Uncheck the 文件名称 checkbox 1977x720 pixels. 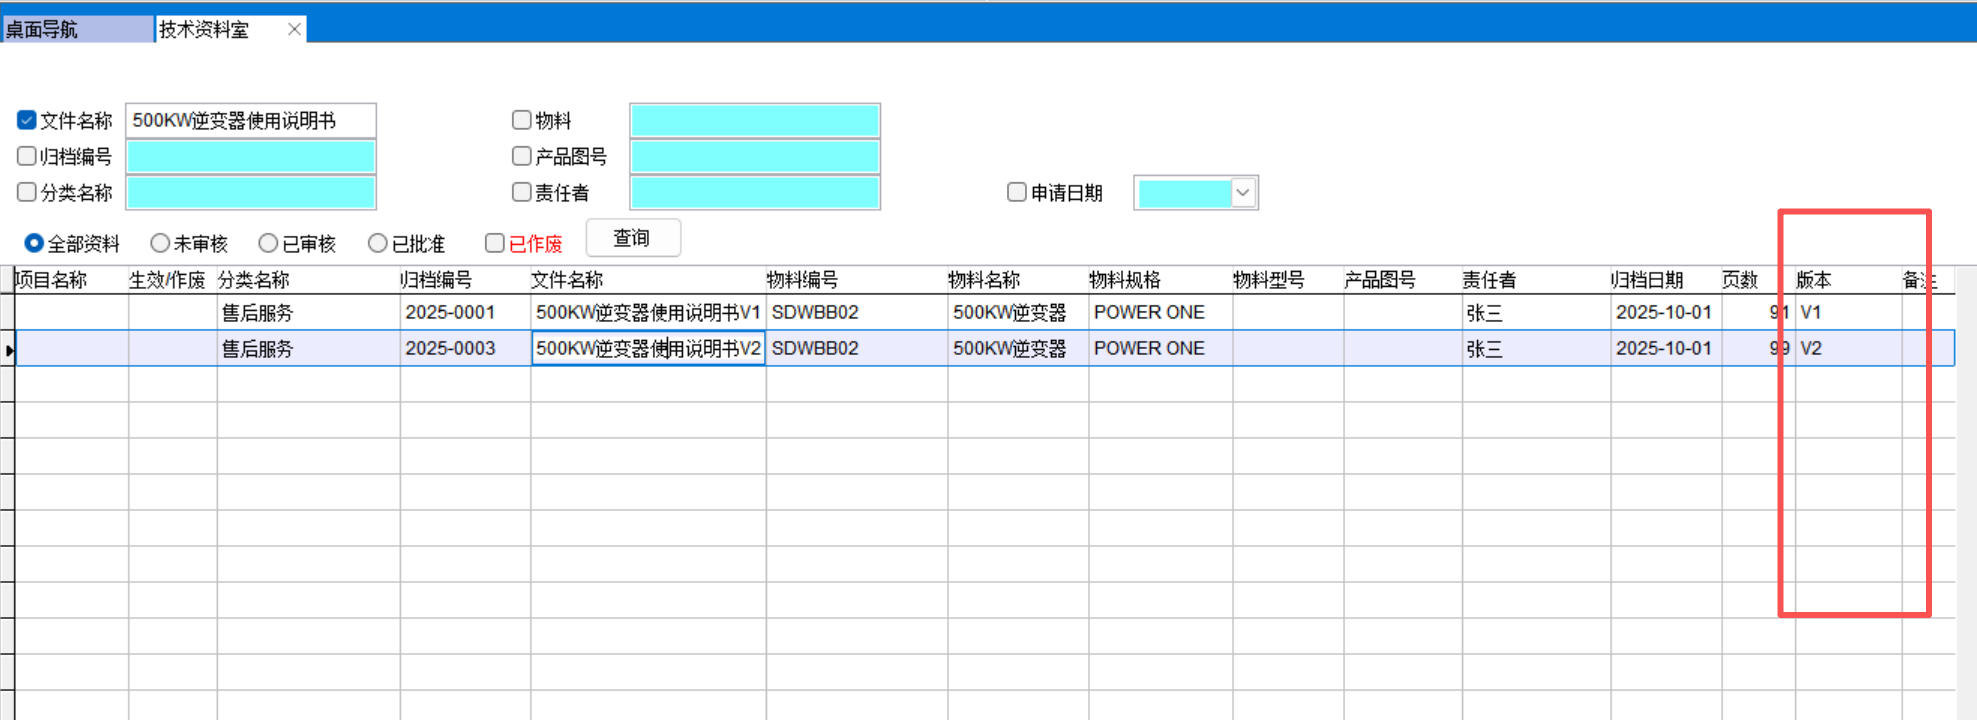click(x=27, y=120)
